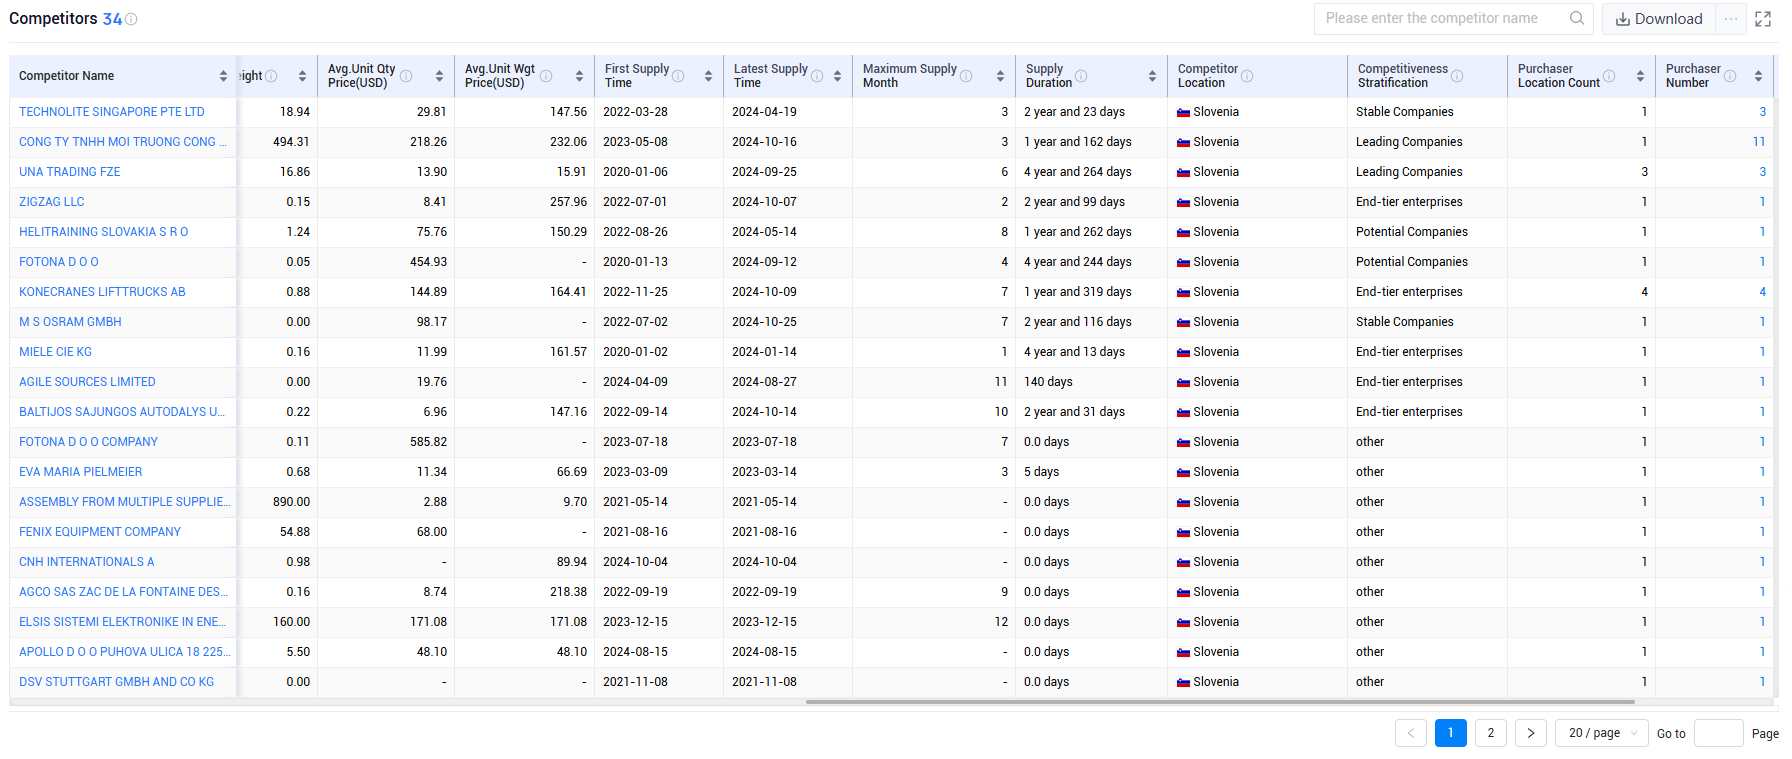Click info icon on Maximum Supply Month
The image size is (1792, 759).
tap(966, 76)
